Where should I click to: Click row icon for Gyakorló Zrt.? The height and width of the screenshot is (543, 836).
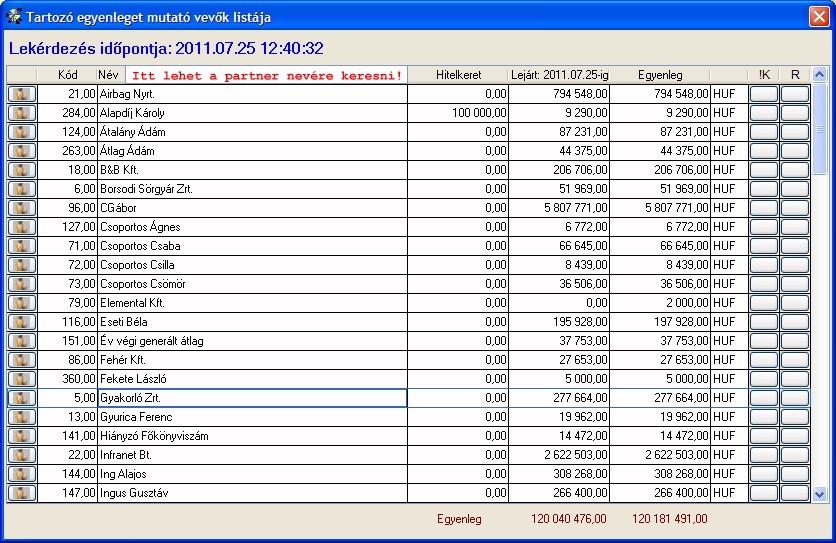pos(22,398)
